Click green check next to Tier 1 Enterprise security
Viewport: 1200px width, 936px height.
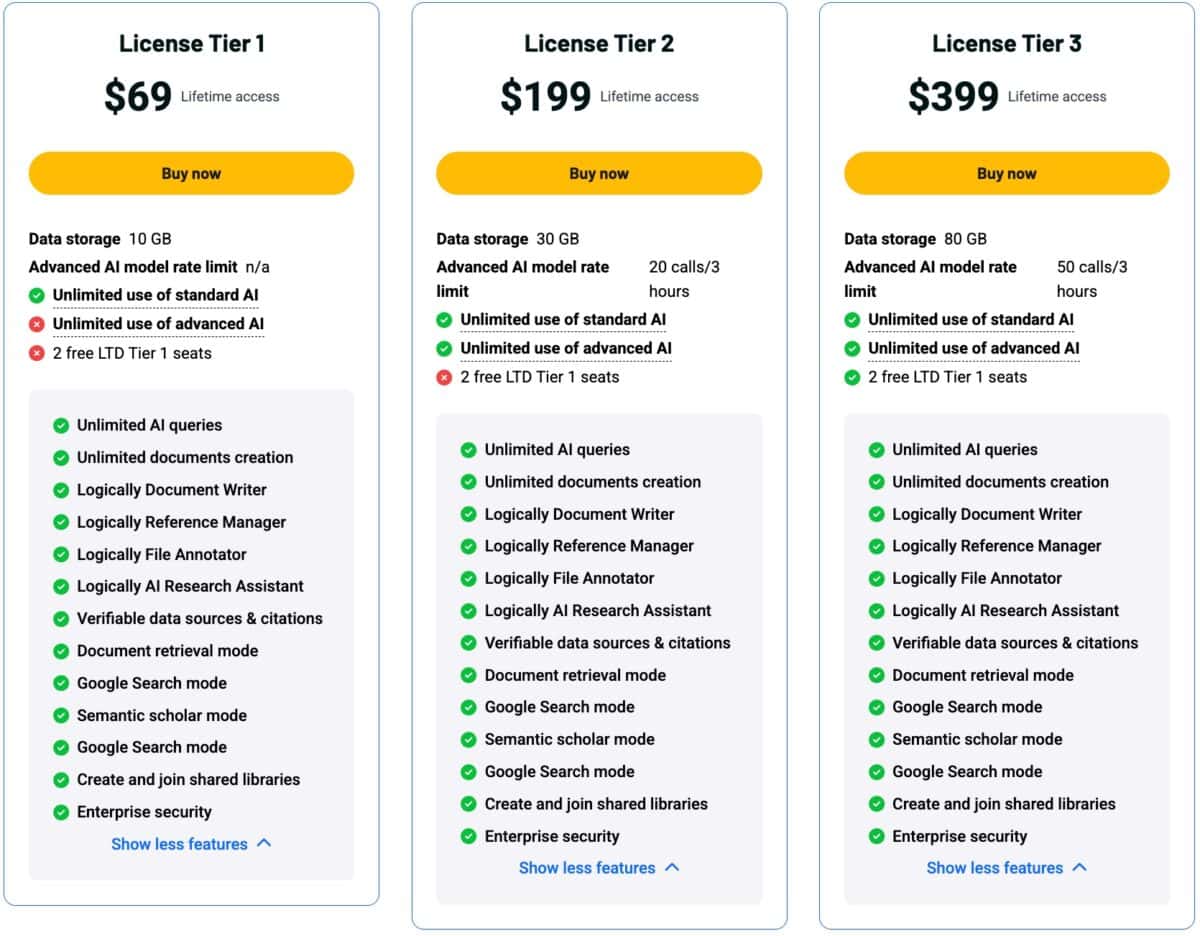click(x=61, y=812)
